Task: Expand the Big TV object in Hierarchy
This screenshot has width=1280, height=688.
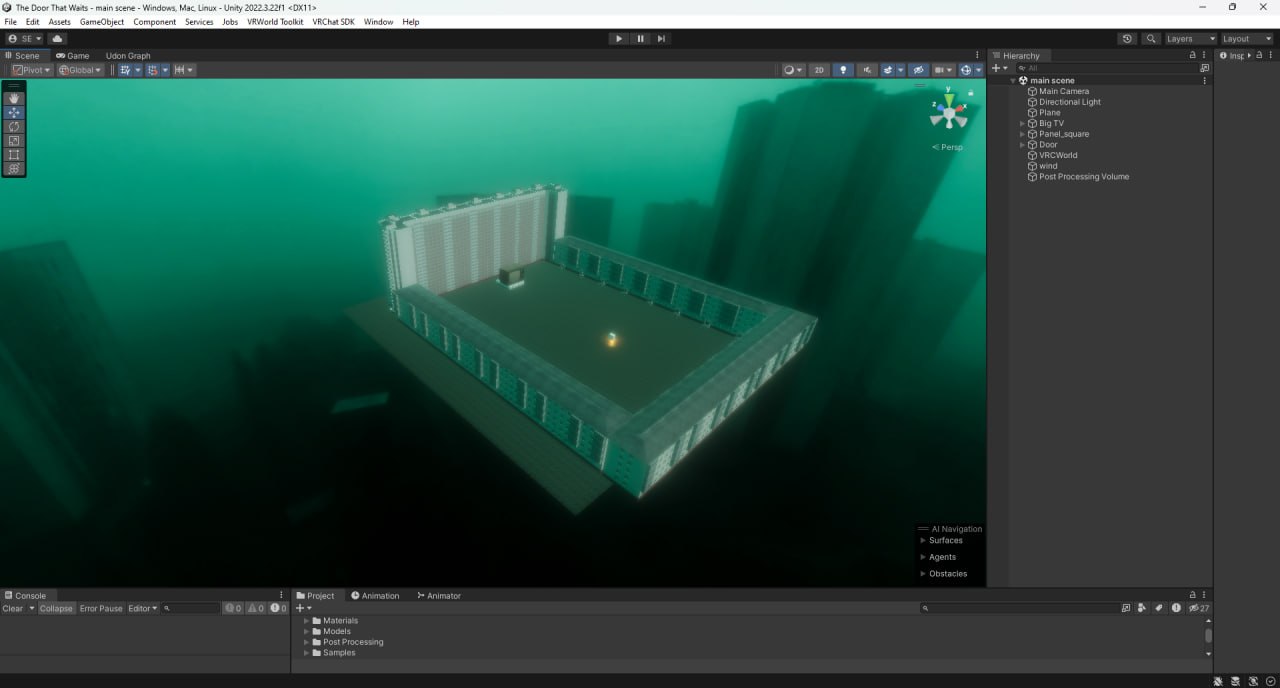Action: click(x=1022, y=123)
